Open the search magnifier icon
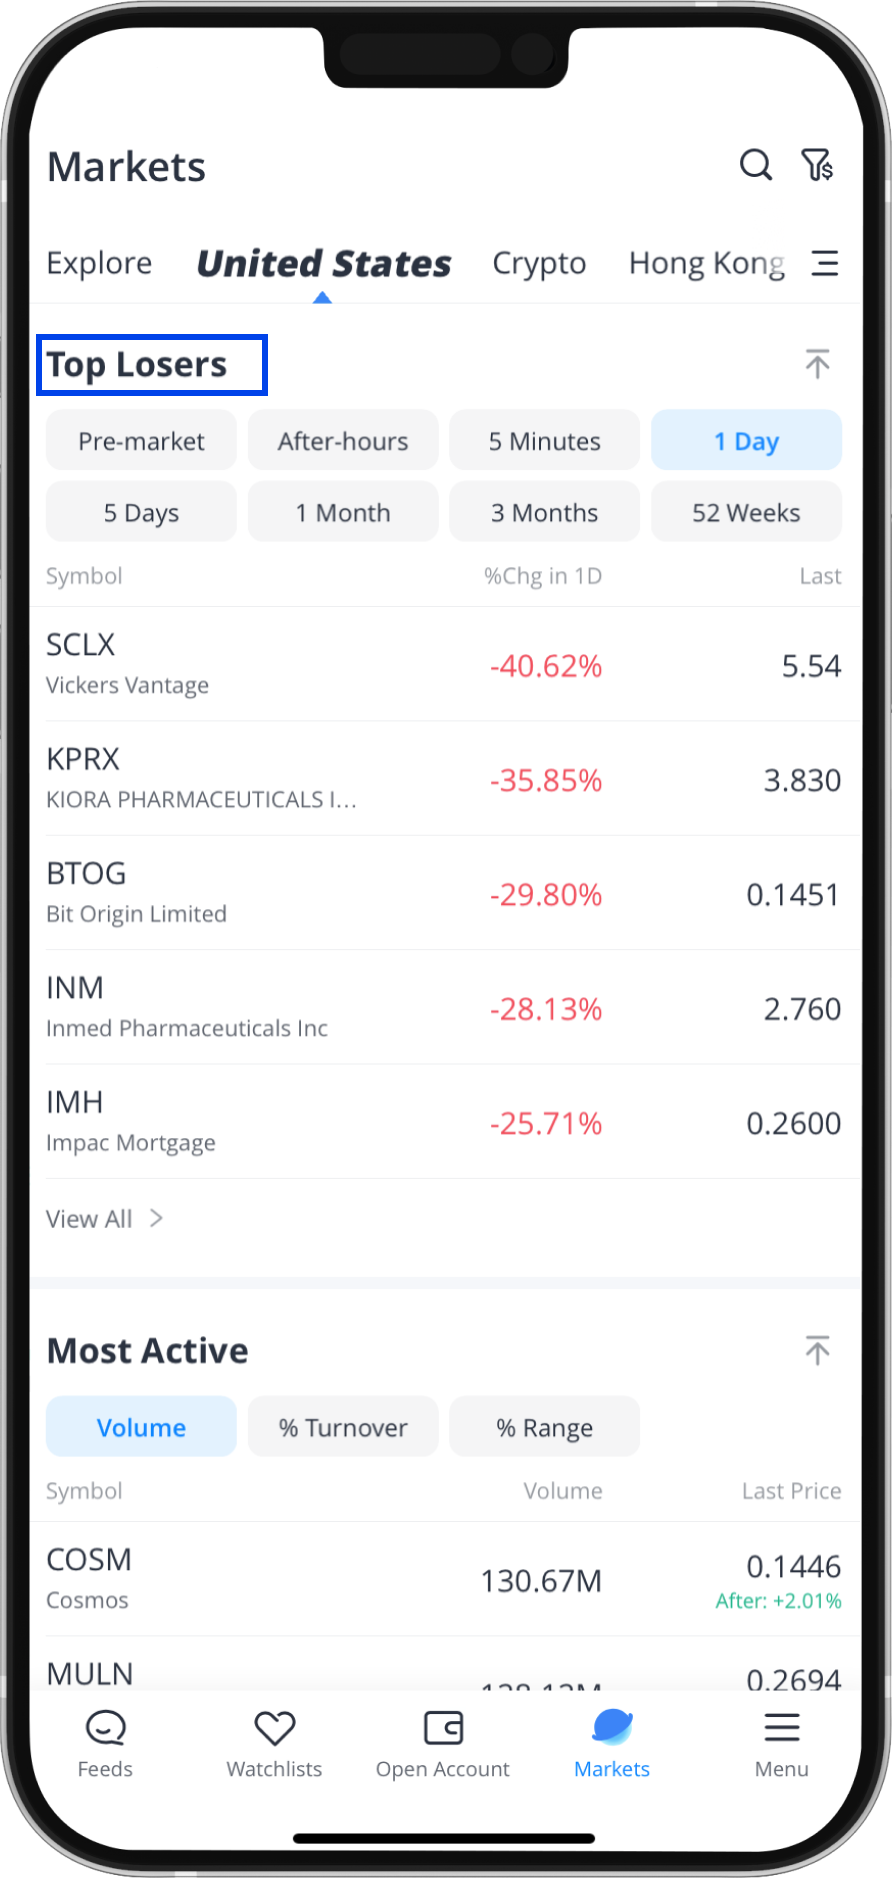The image size is (892, 1878). (x=755, y=165)
